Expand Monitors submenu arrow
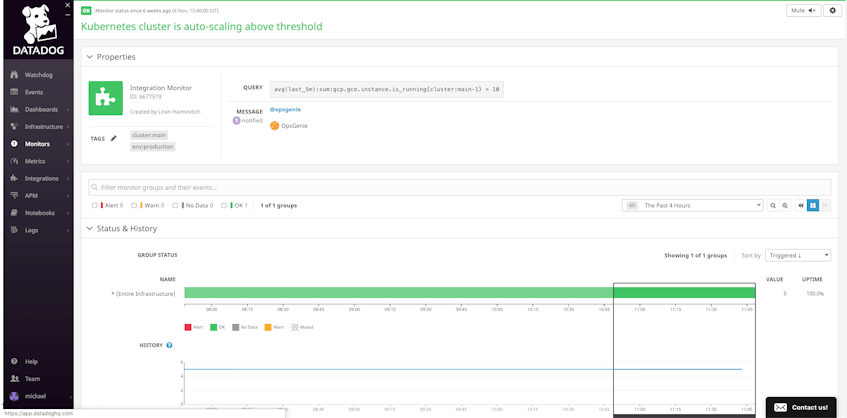 pos(68,144)
